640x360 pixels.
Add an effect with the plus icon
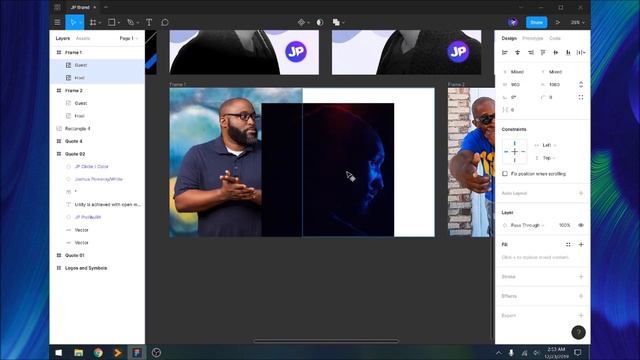click(581, 296)
